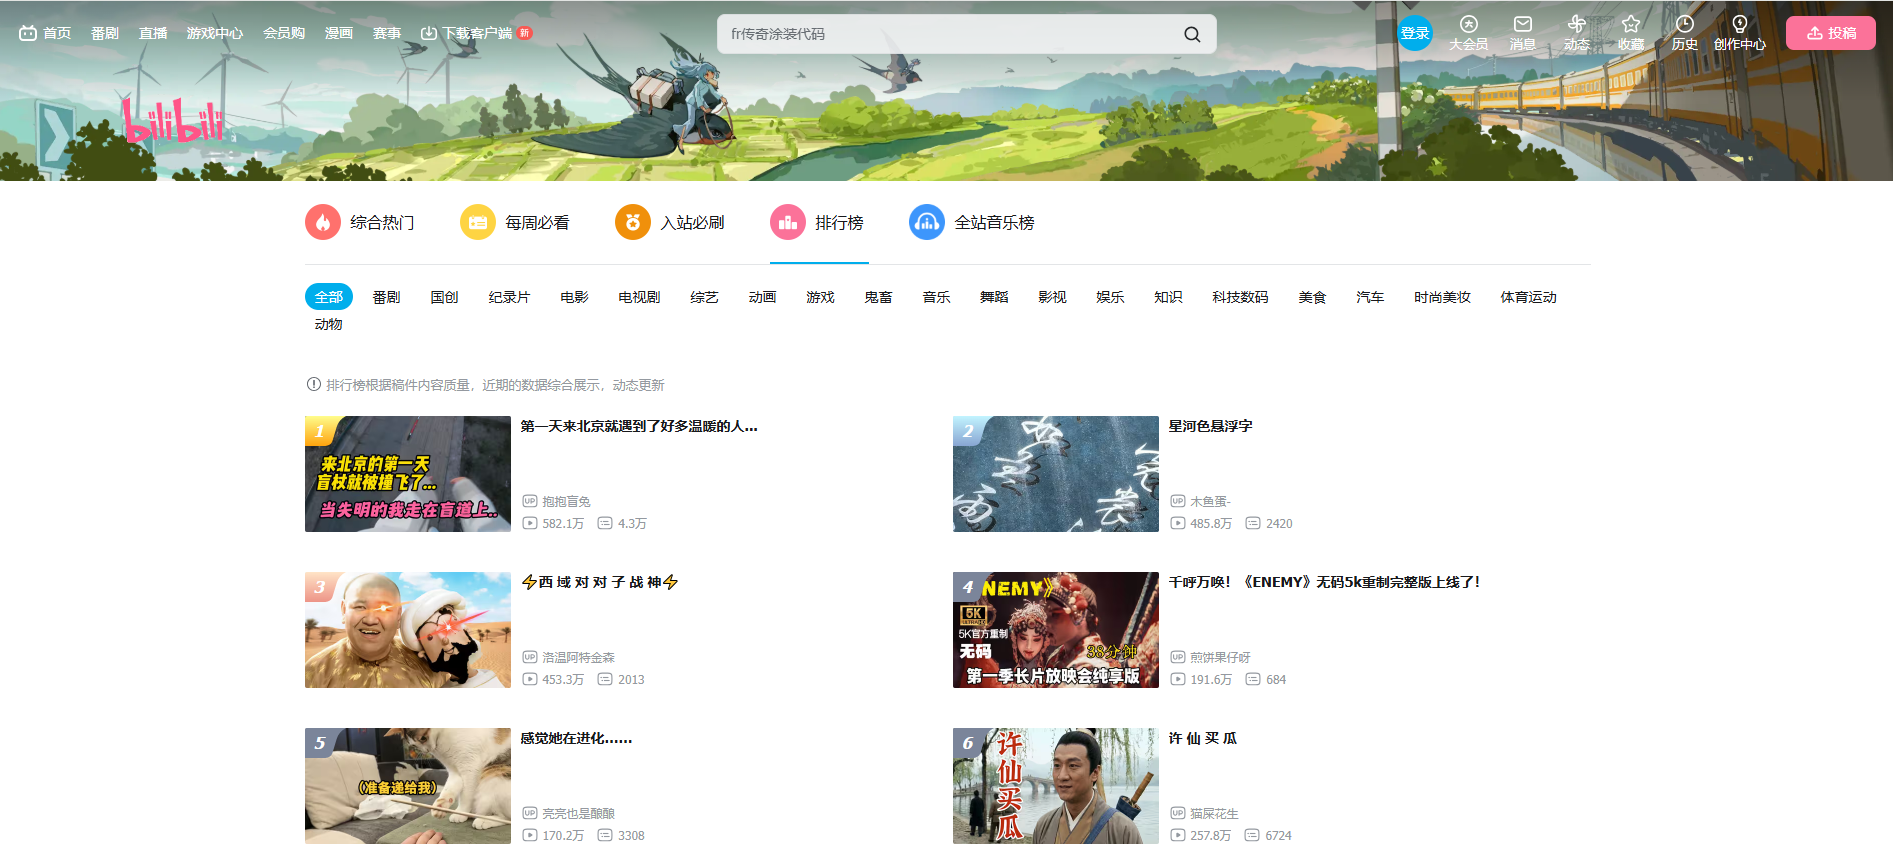The image size is (1893, 856).
Task: Click the 投稿 upload button
Action: 1831,33
